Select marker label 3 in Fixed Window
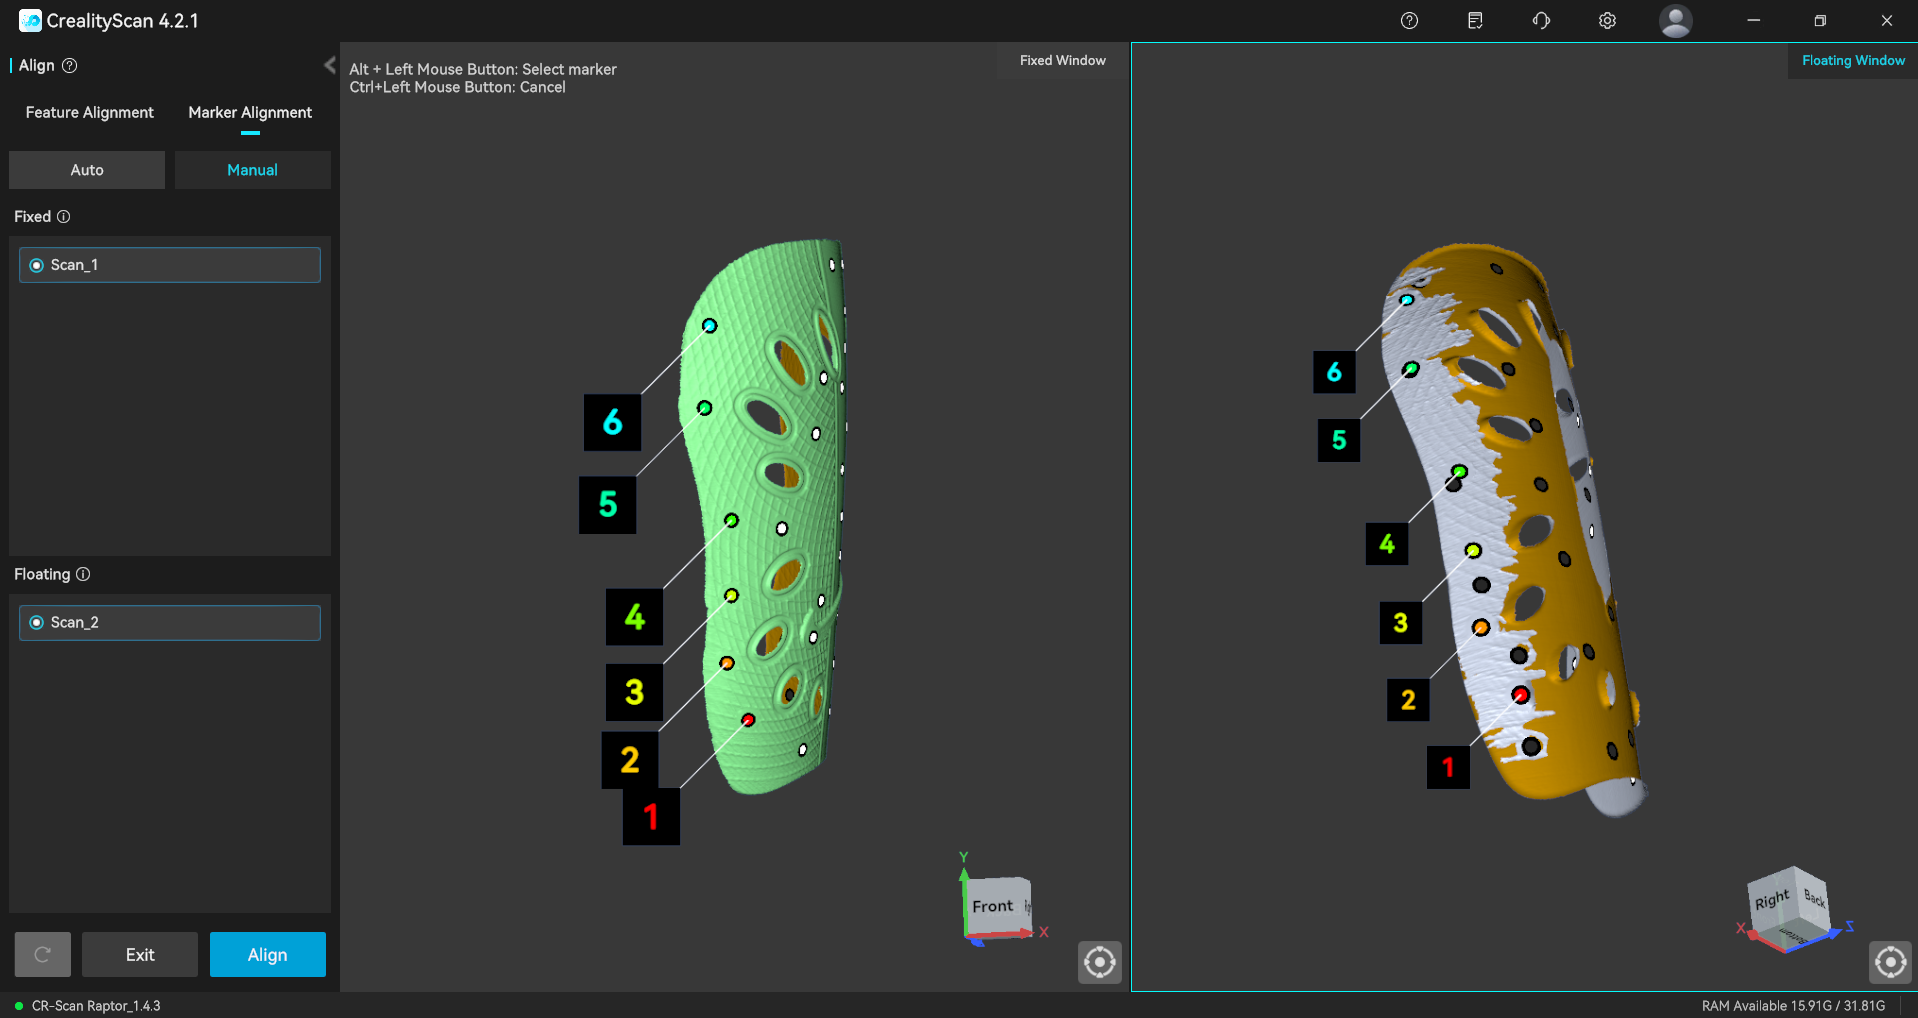1918x1018 pixels. click(x=634, y=692)
